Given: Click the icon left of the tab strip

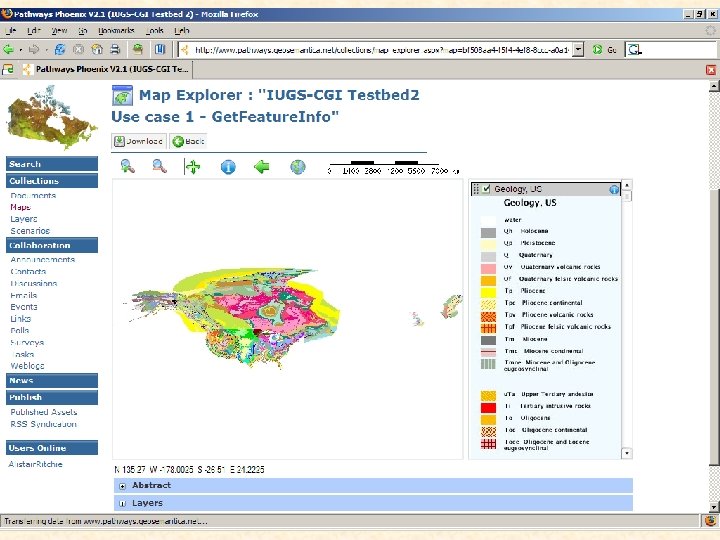Looking at the screenshot, I should (x=8, y=69).
